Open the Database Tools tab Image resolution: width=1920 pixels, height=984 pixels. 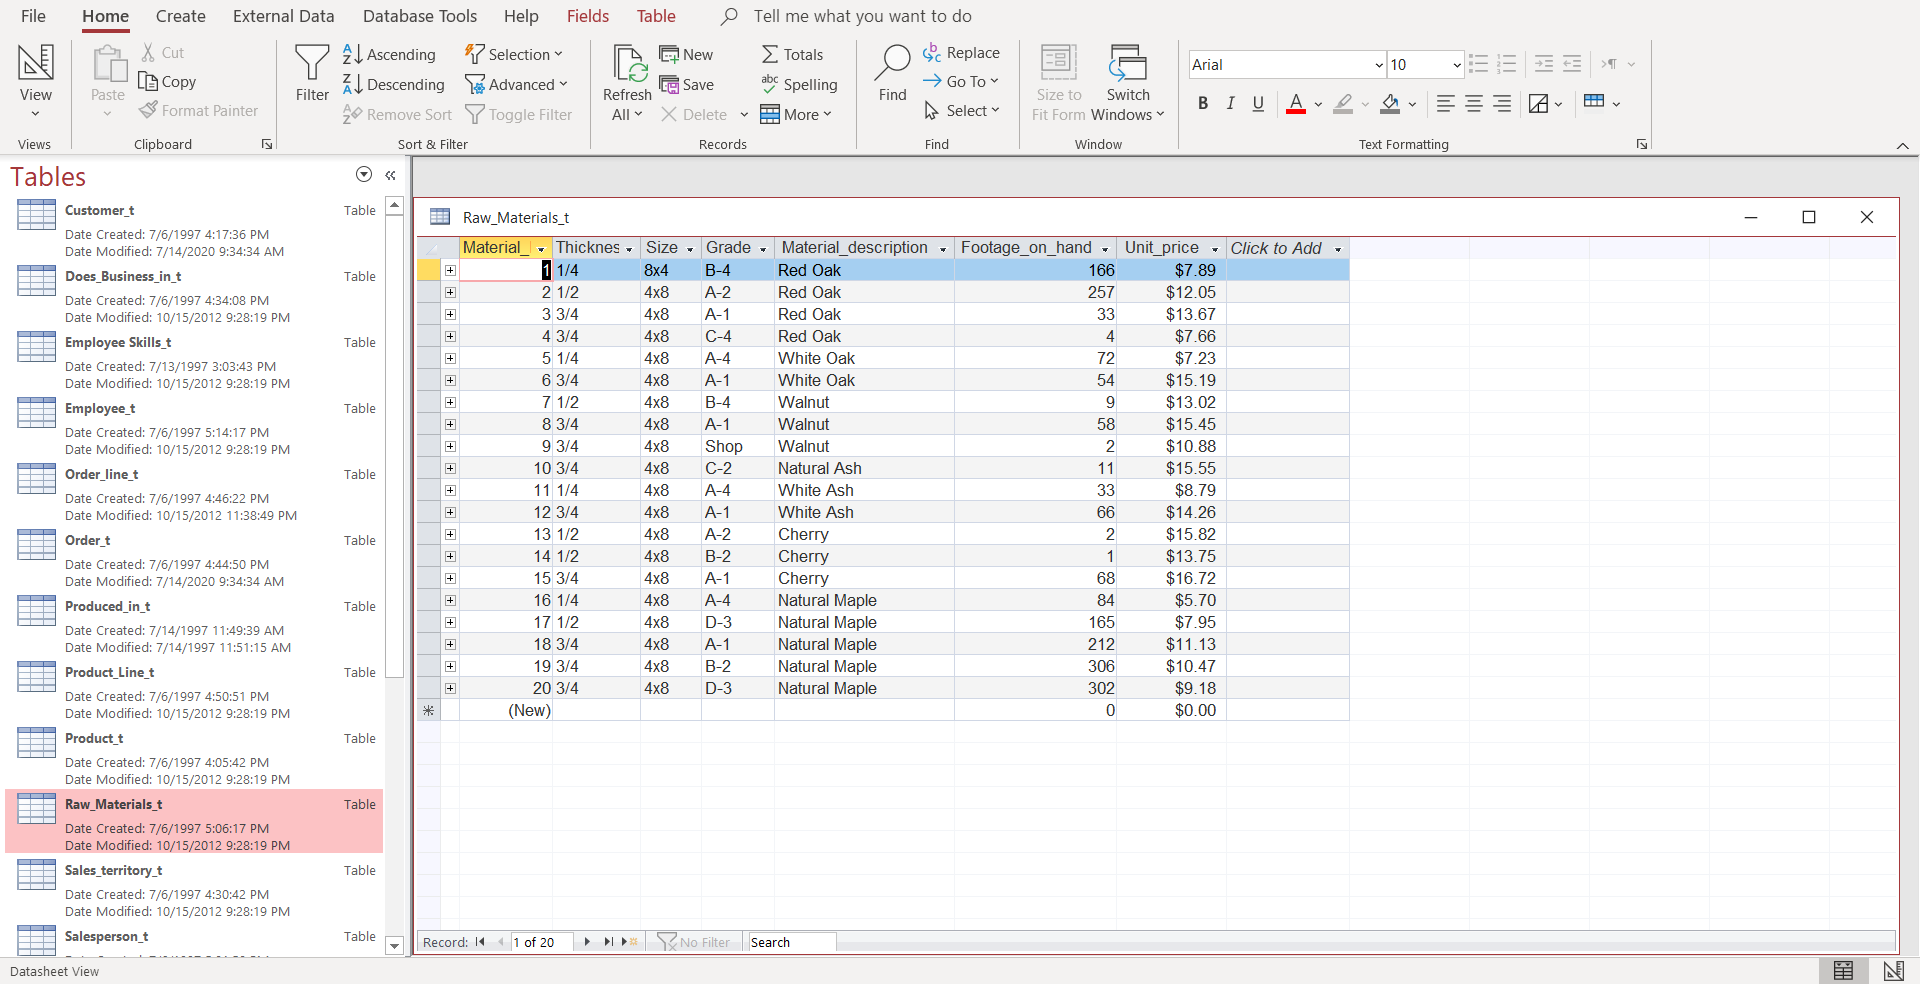(420, 16)
